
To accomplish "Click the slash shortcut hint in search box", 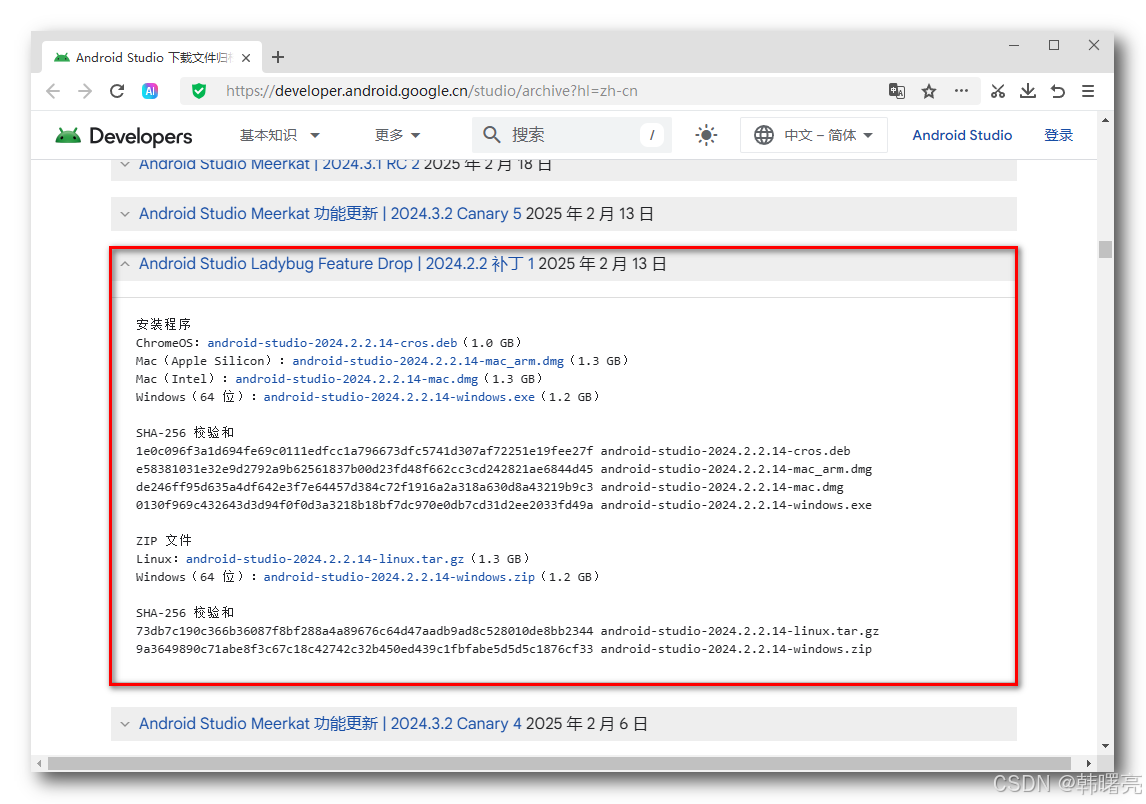I will 652,135.
